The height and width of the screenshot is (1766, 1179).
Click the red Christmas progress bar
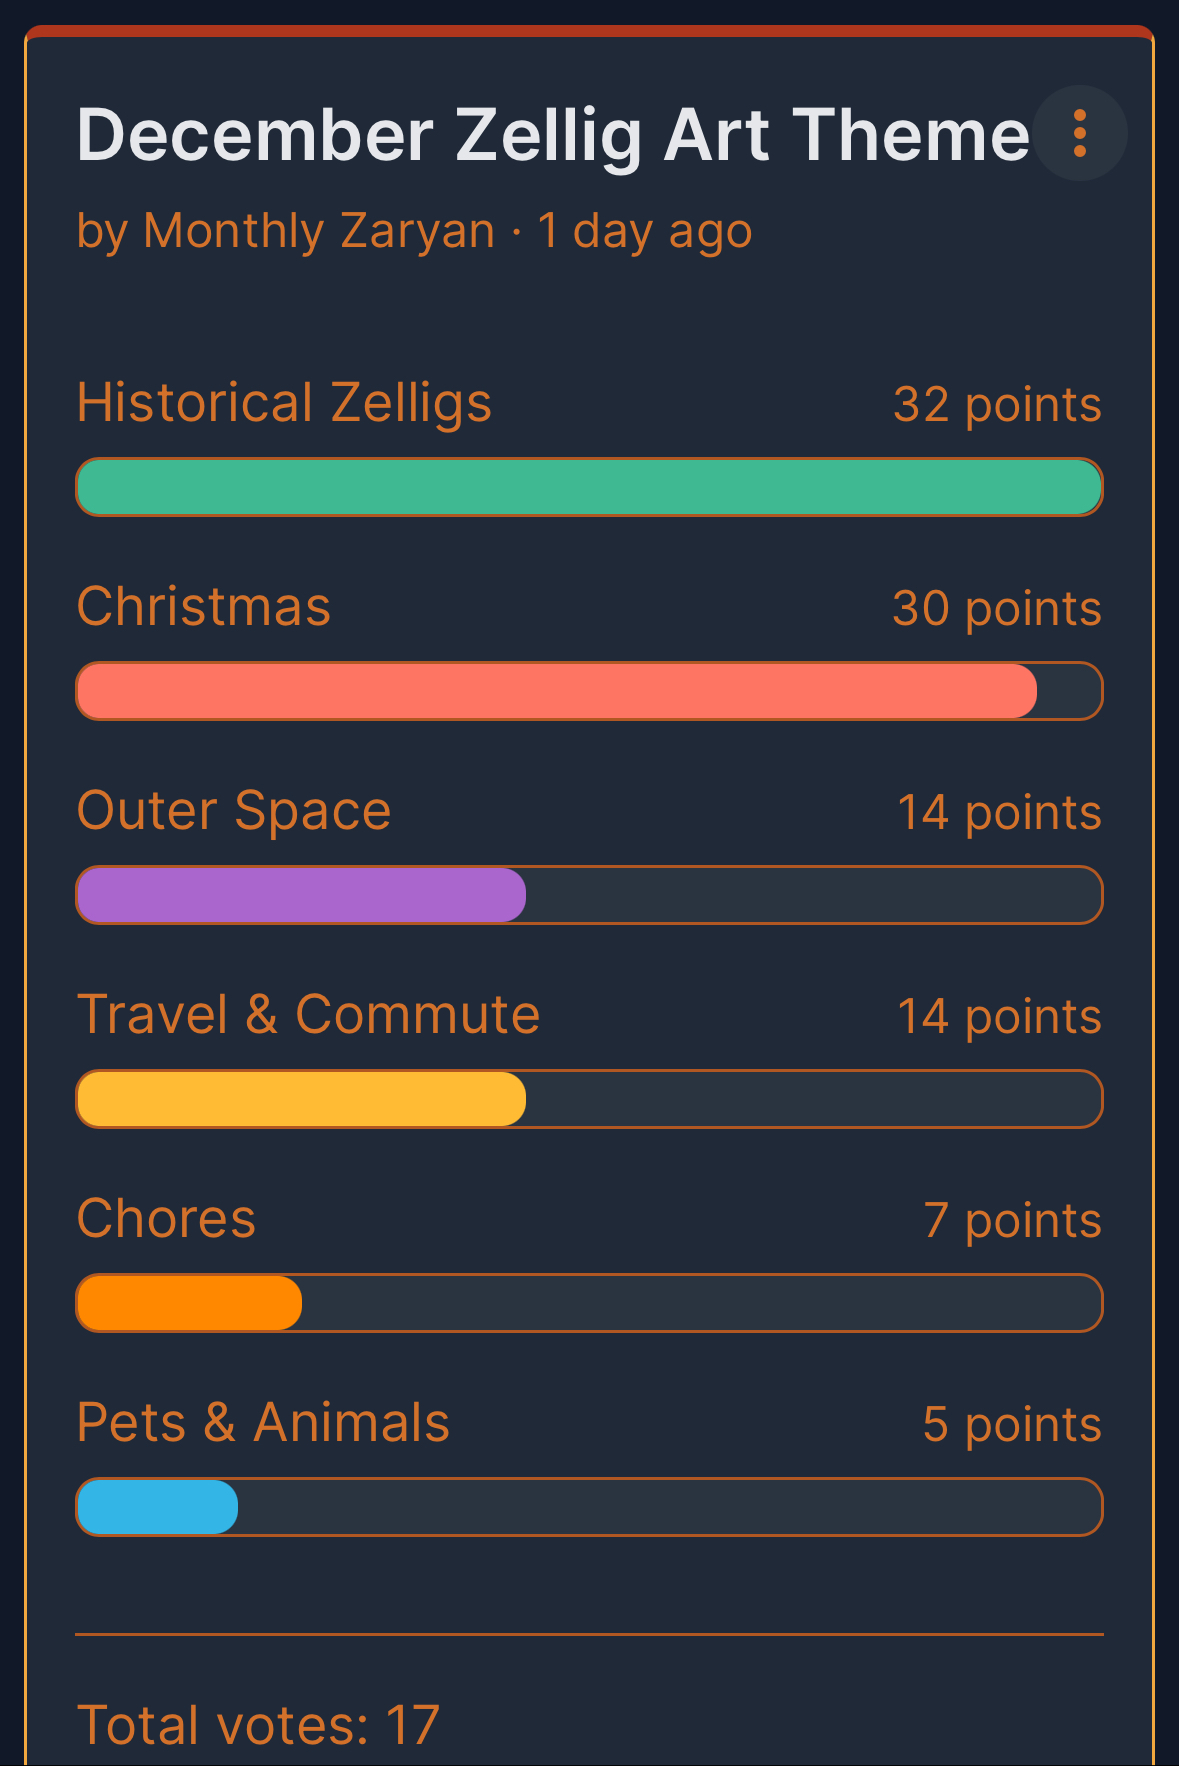[x=557, y=691]
